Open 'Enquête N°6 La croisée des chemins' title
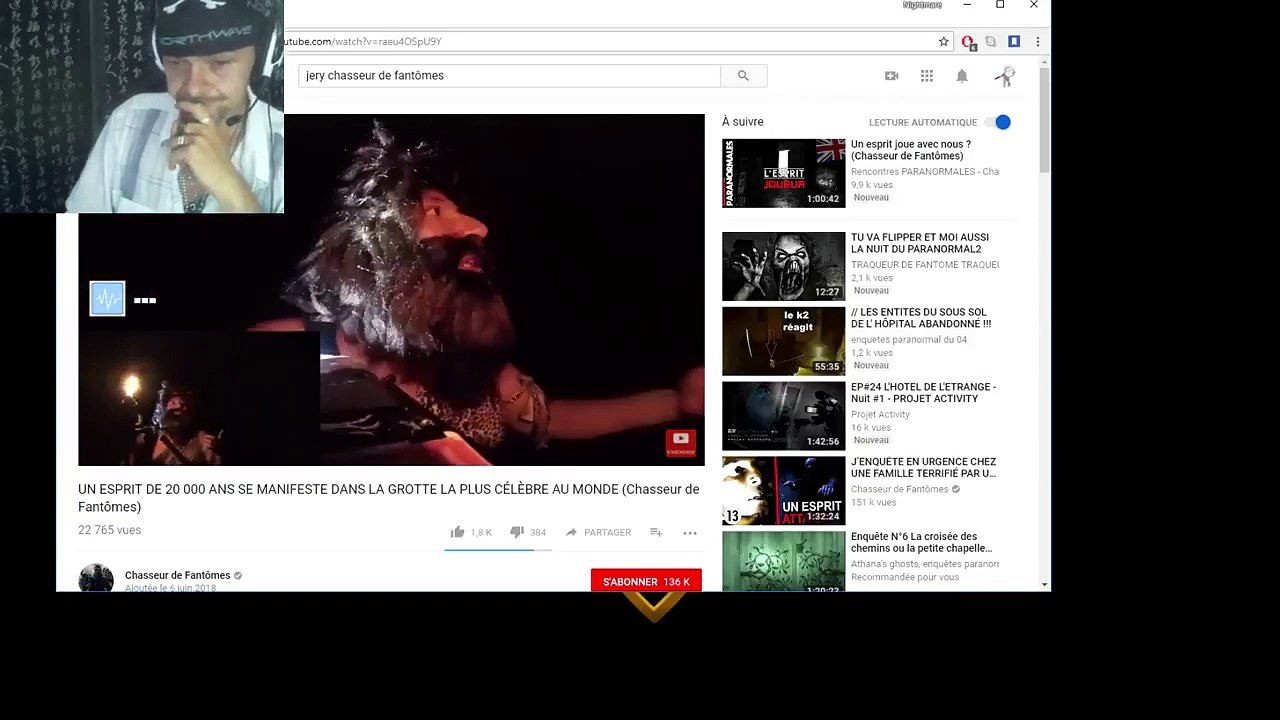The width and height of the screenshot is (1280, 720). [921, 542]
